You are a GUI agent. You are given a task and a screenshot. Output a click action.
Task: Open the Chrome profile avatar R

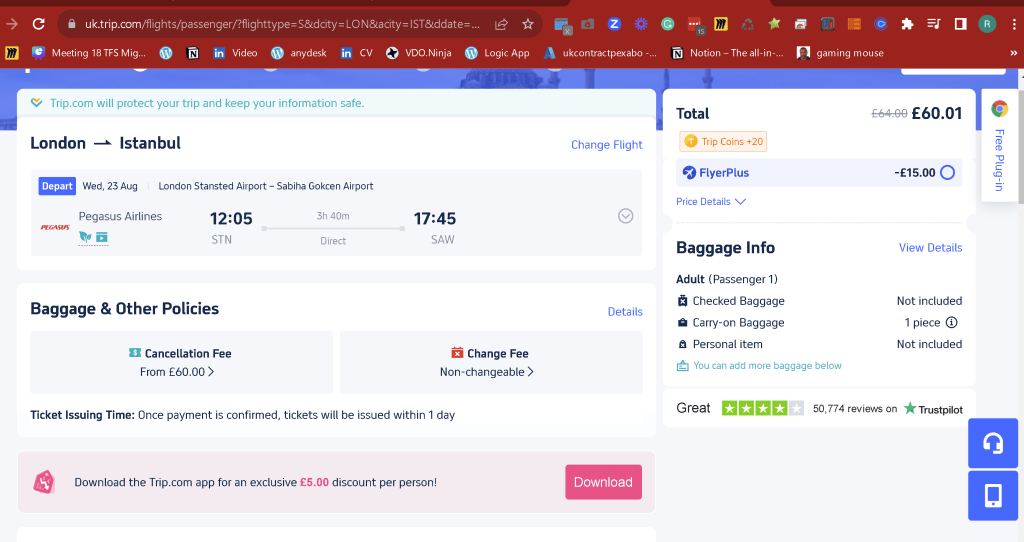coord(987,24)
